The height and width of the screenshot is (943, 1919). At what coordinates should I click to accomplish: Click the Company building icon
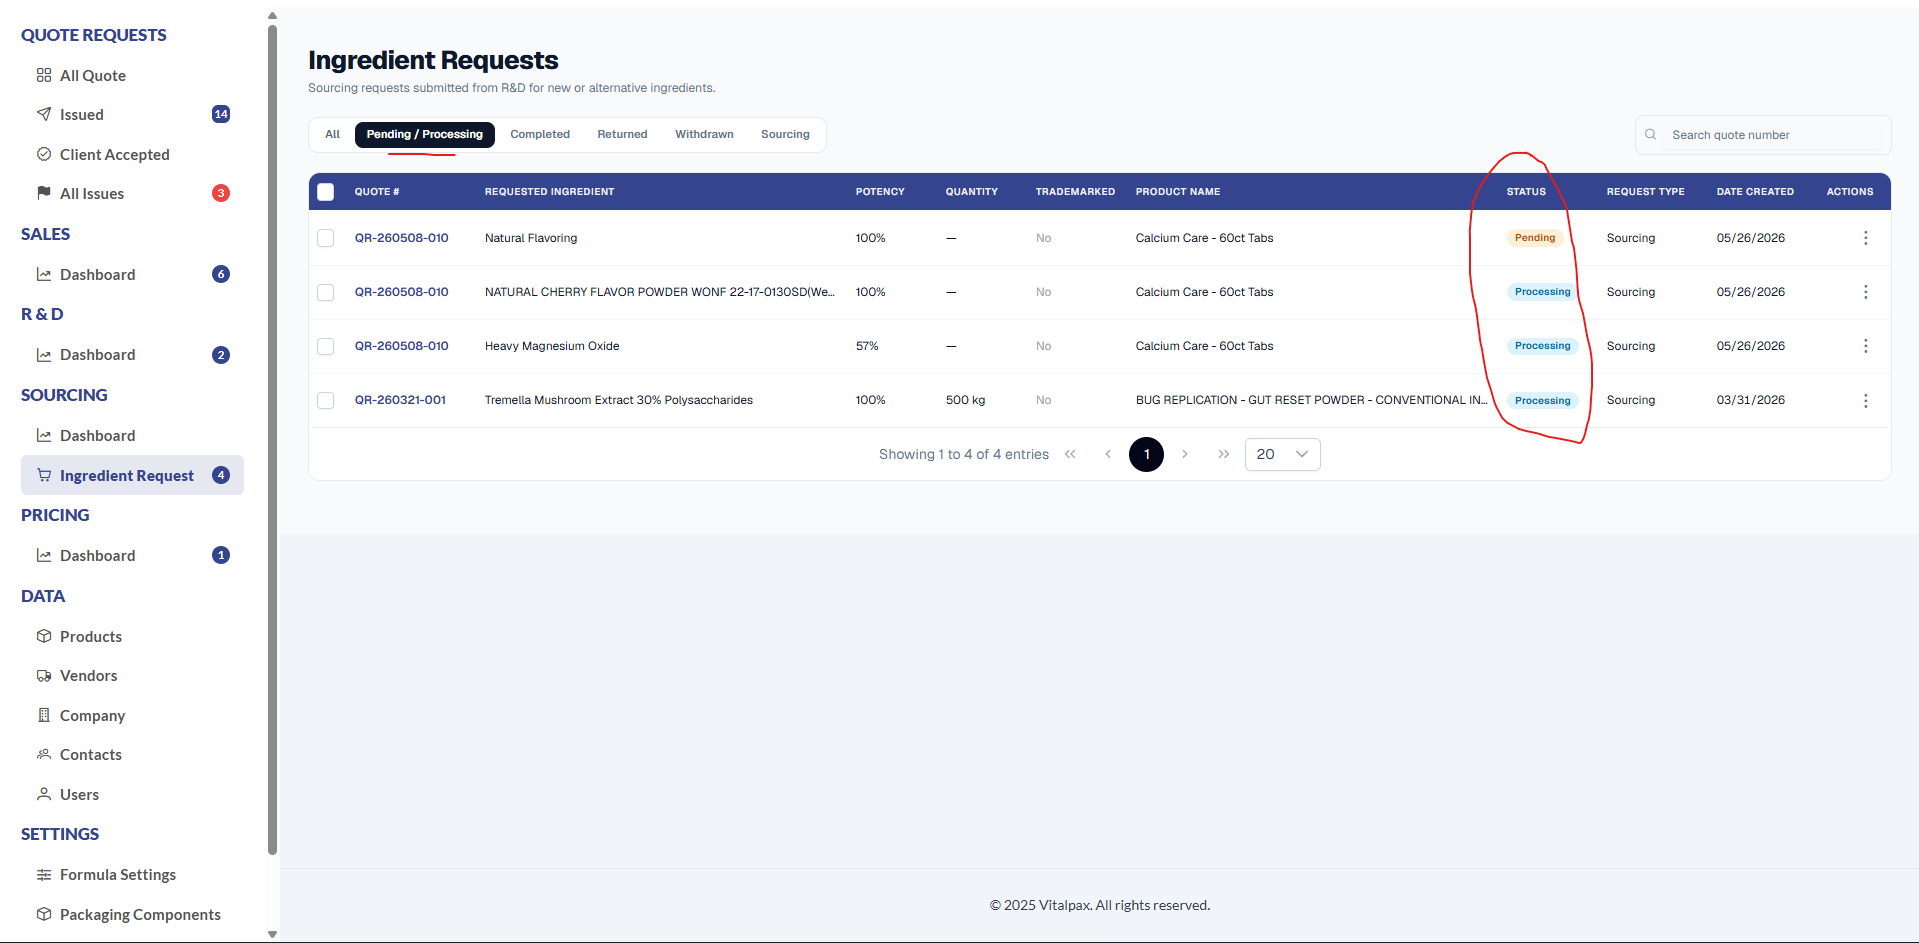pyautogui.click(x=44, y=715)
